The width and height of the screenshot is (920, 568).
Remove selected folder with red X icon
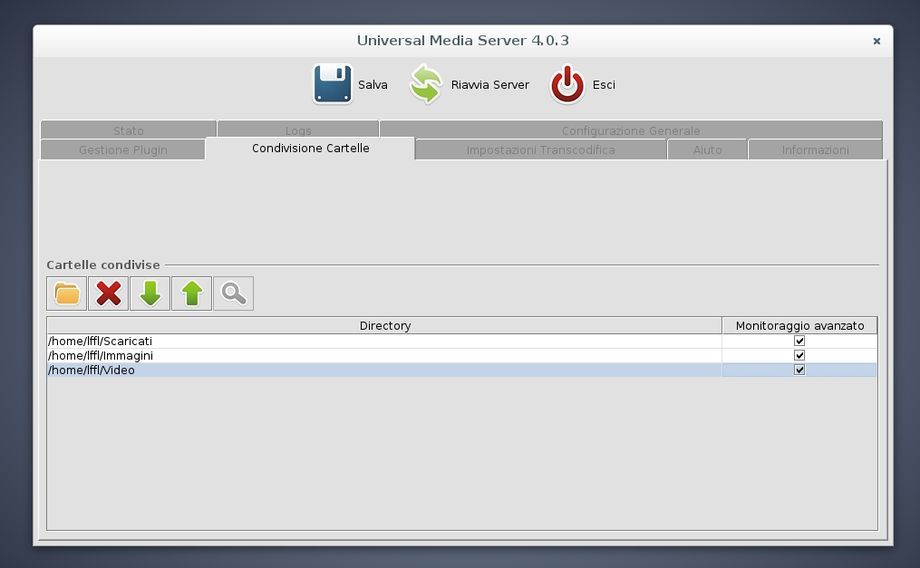(x=109, y=293)
